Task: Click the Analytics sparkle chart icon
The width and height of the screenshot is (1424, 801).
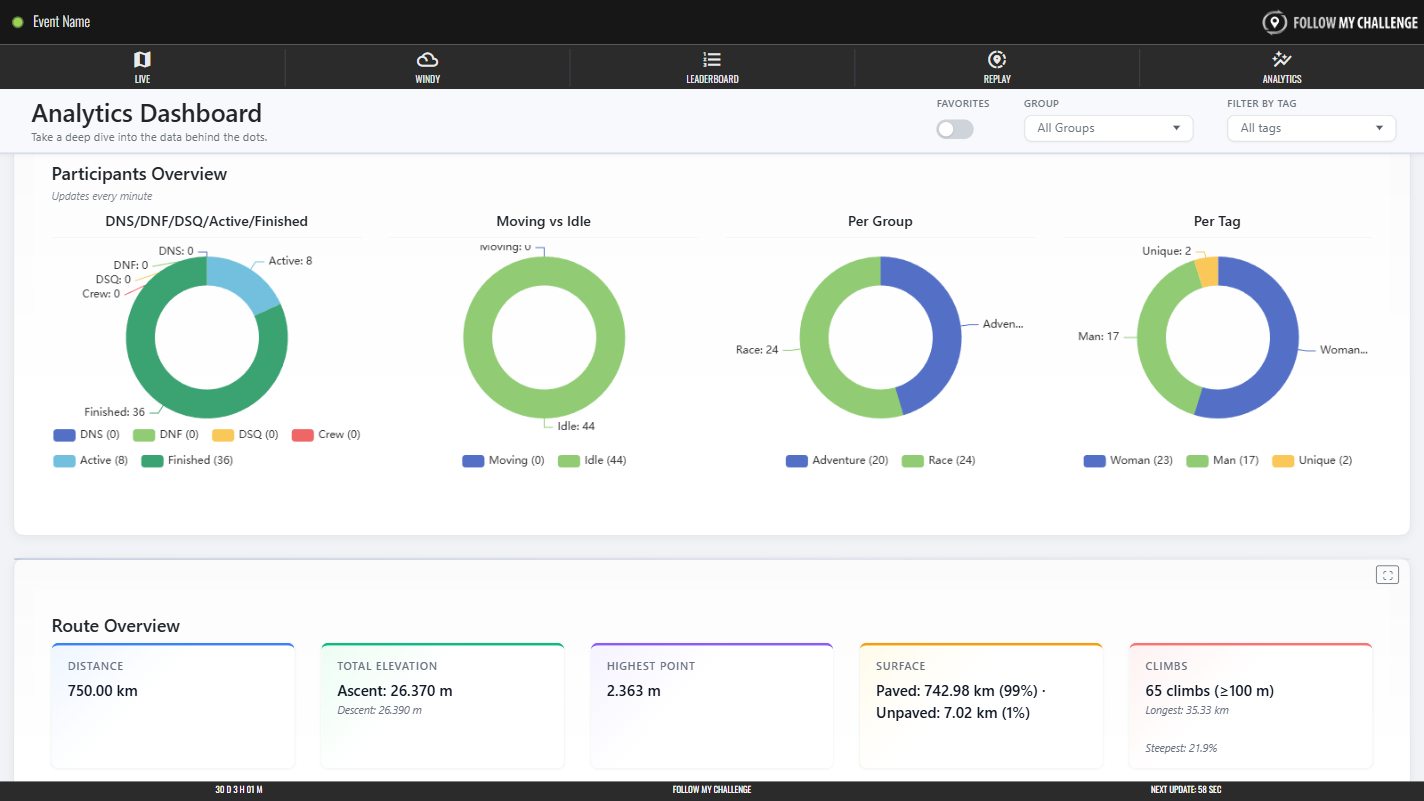Action: (1281, 60)
